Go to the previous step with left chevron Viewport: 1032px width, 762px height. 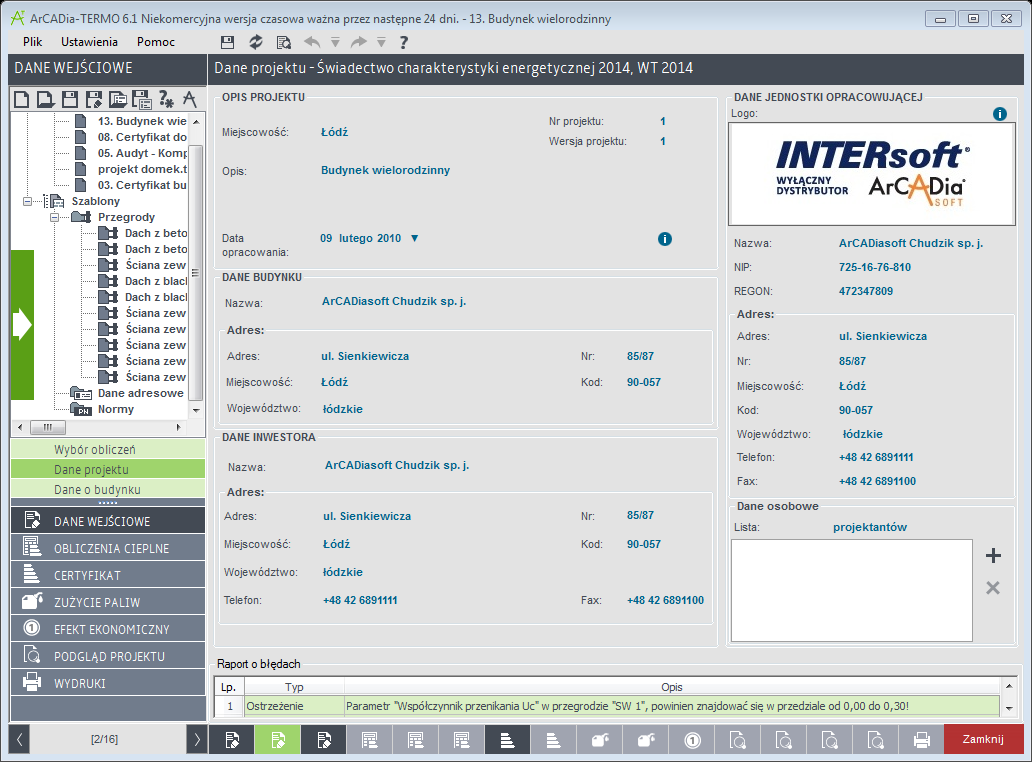19,740
